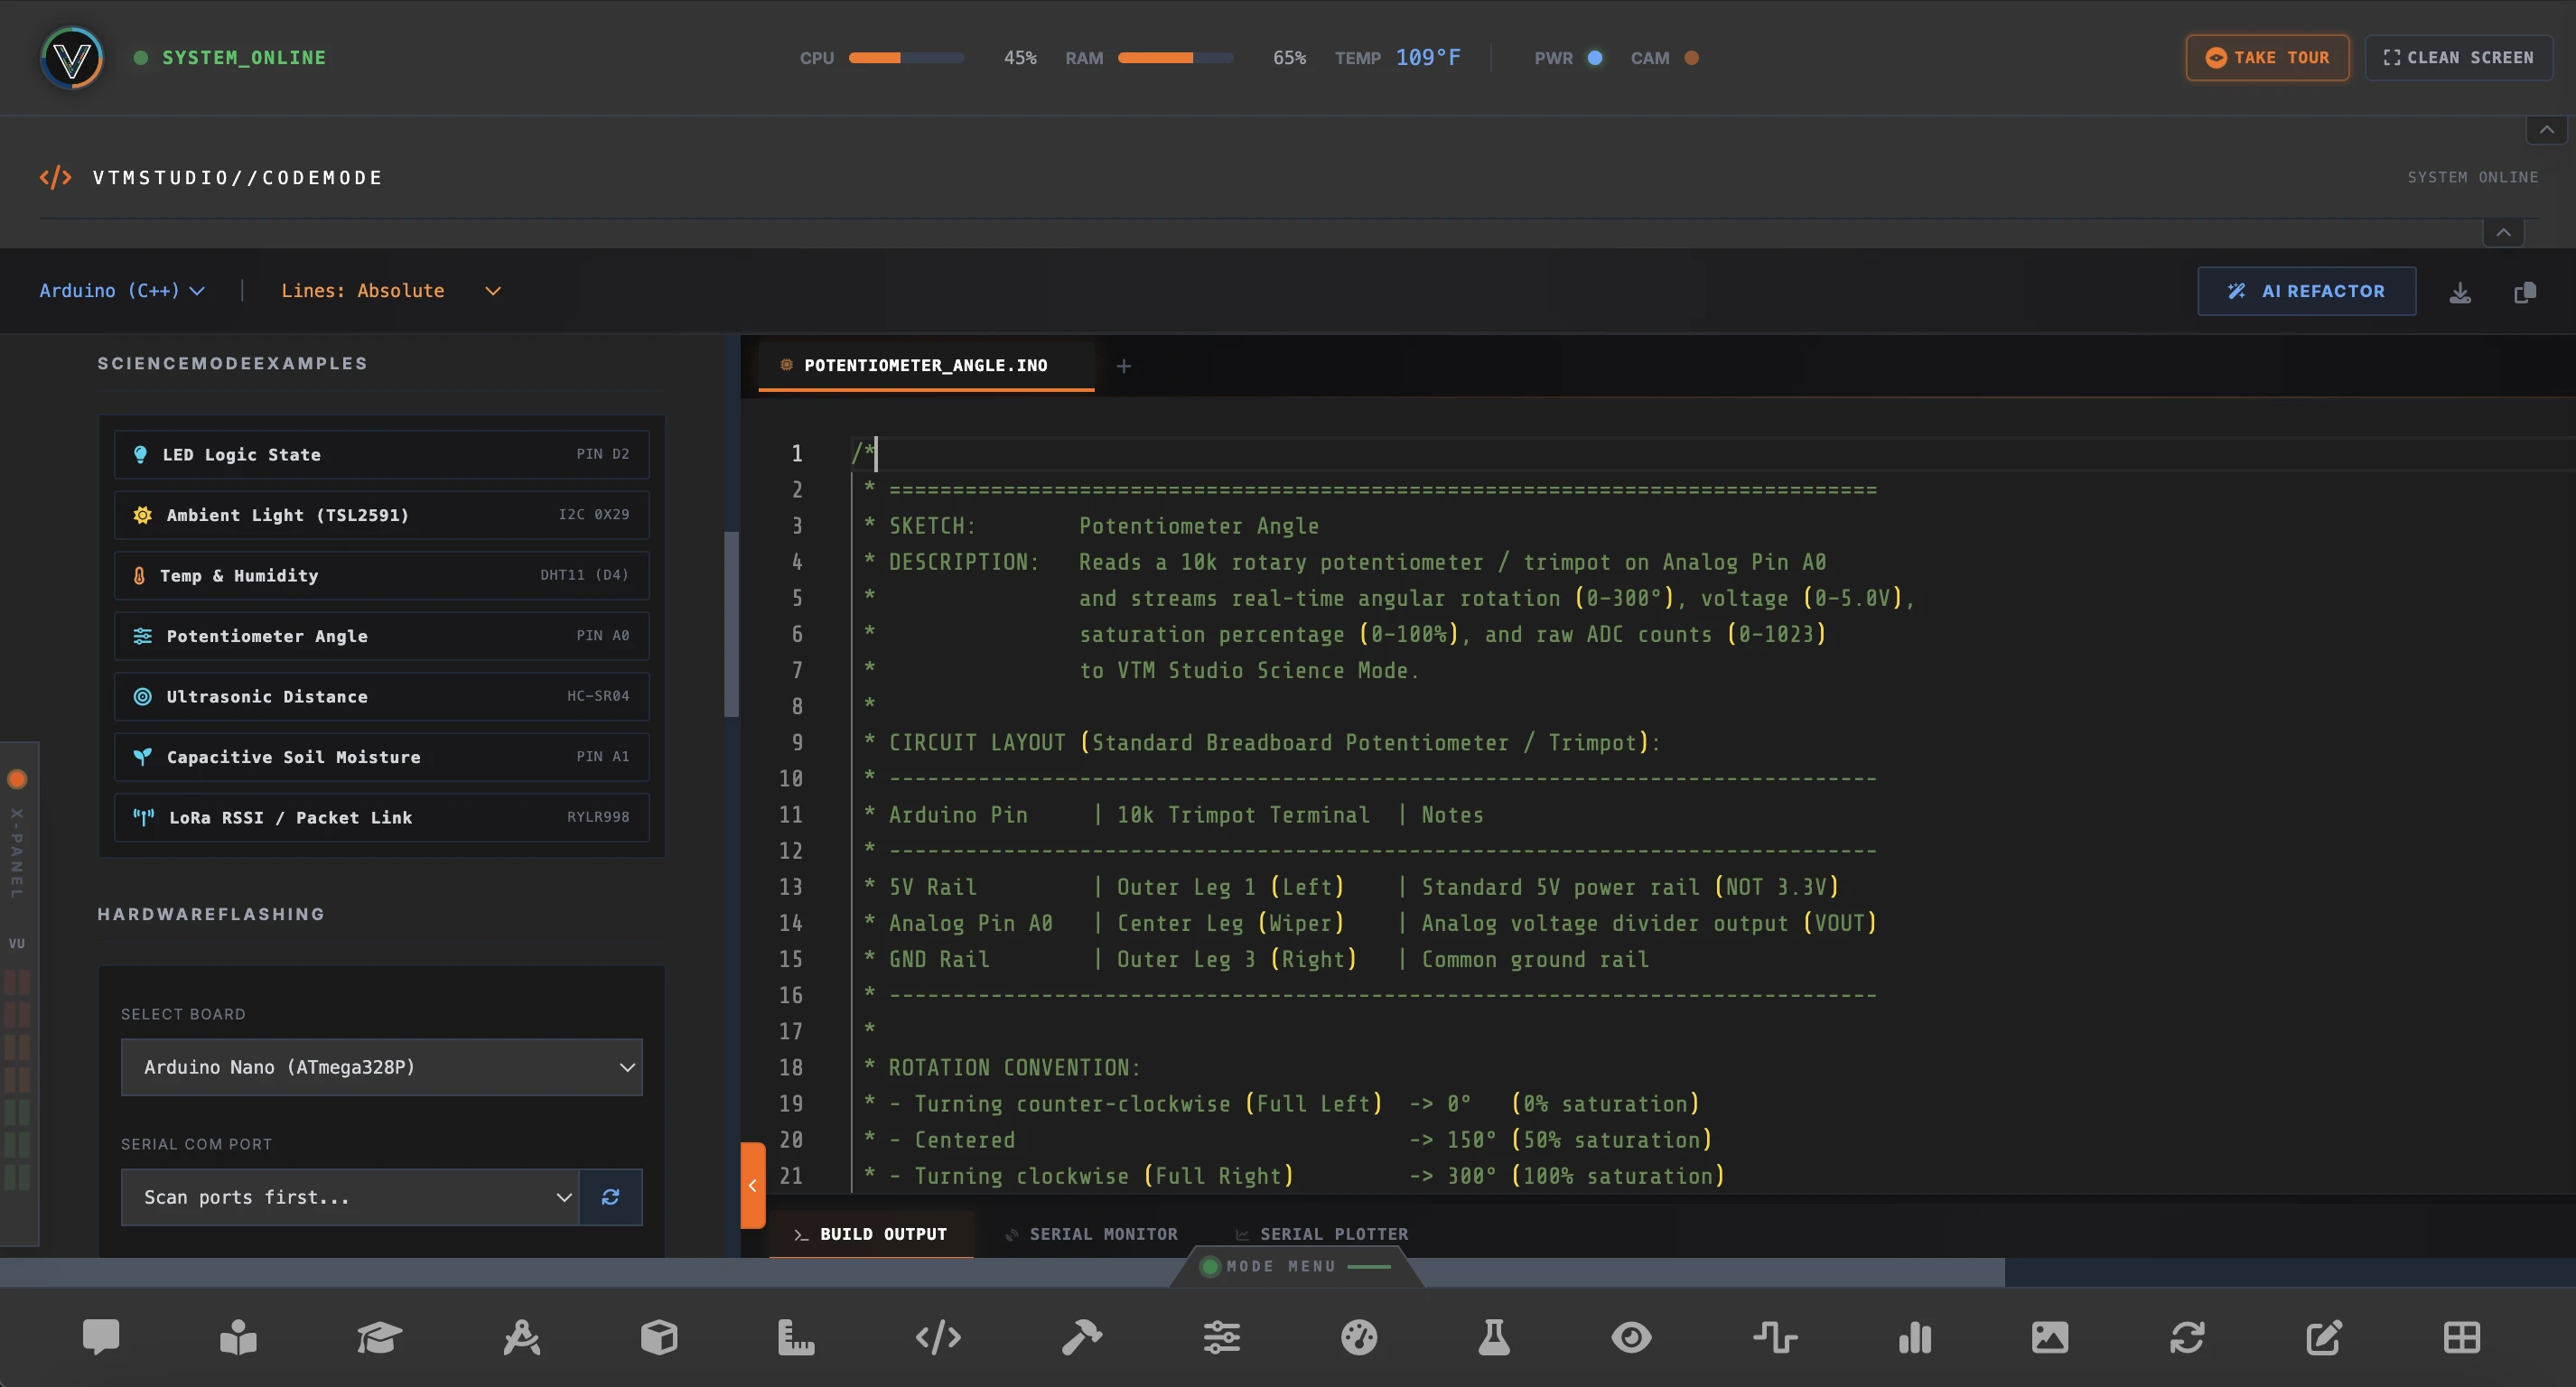This screenshot has width=2576, height=1387.
Task: Load the Capacitive Soil Moisture example
Action: pyautogui.click(x=381, y=757)
